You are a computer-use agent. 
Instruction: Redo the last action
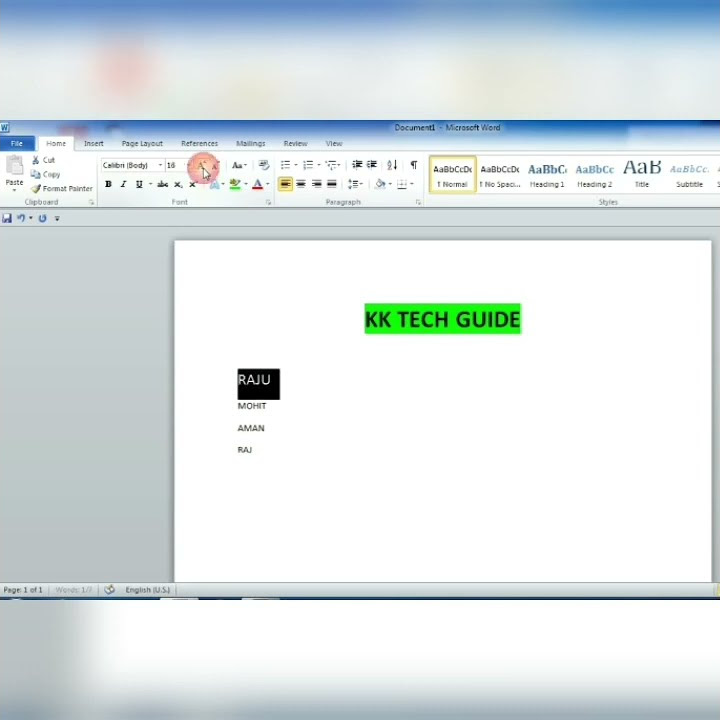tap(42, 218)
